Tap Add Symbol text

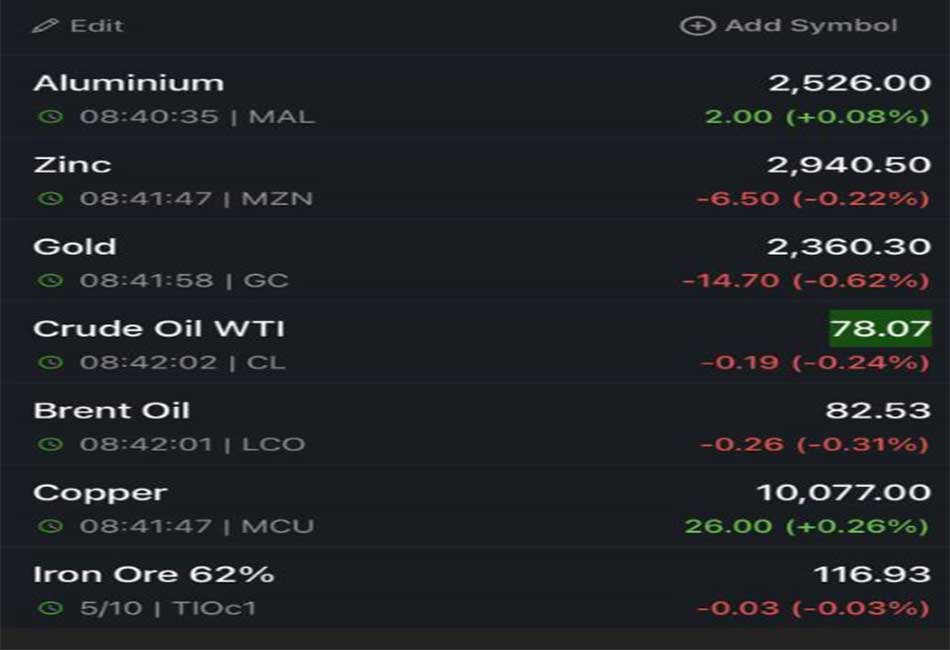point(811,25)
